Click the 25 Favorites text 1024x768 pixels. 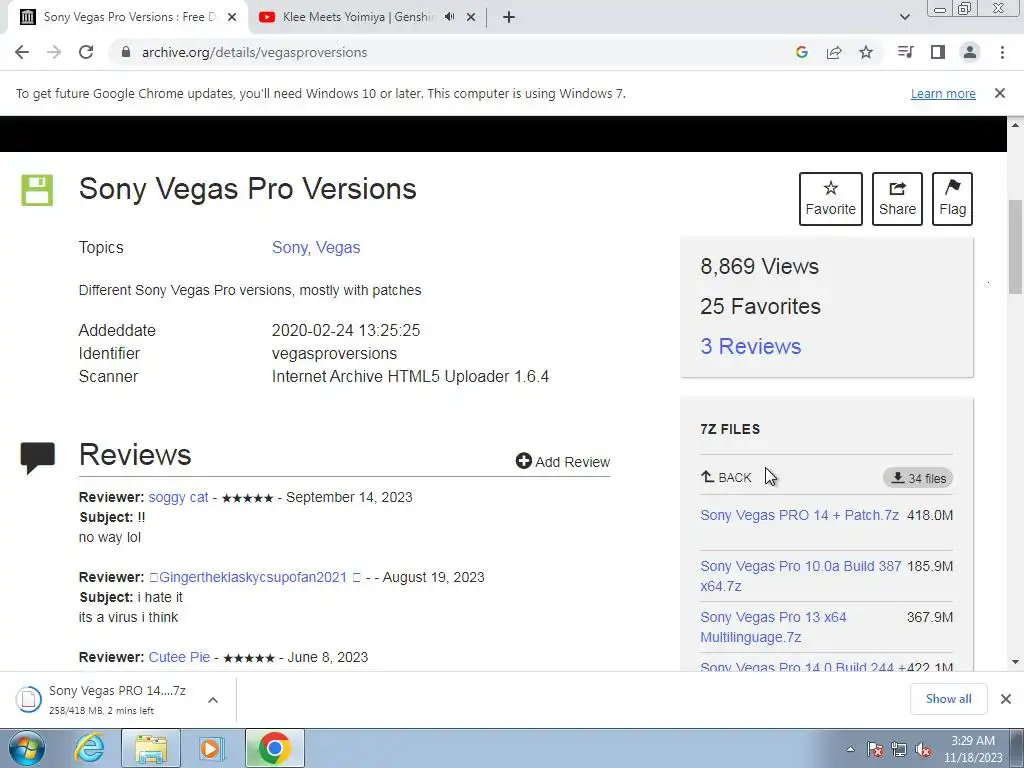click(760, 306)
